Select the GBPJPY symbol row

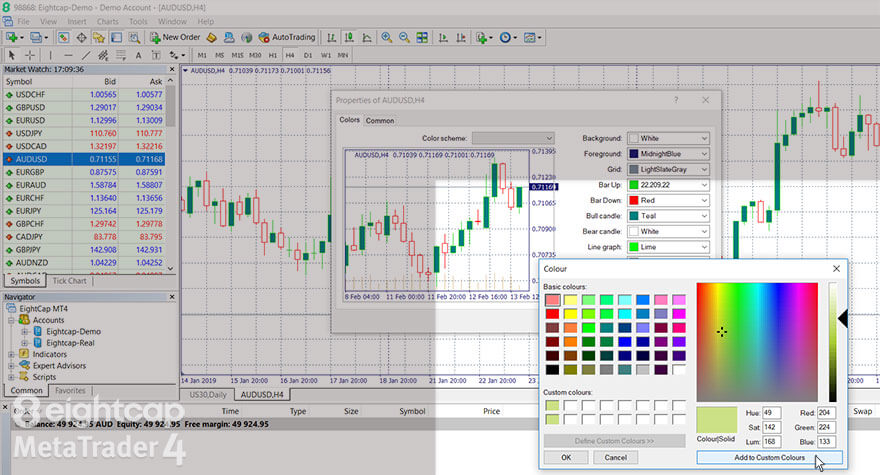point(84,249)
